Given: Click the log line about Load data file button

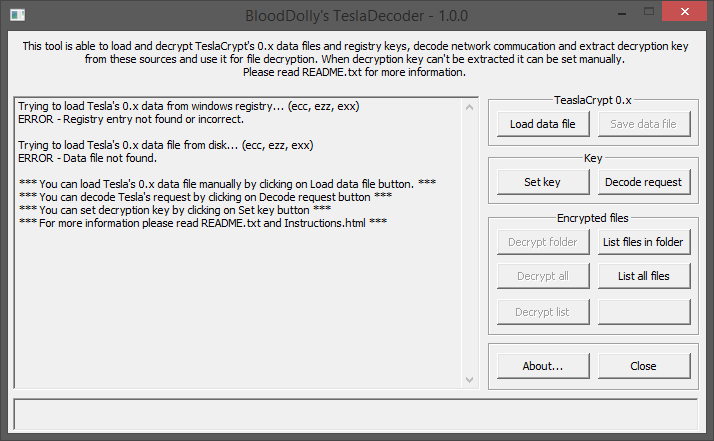Looking at the screenshot, I should [227, 184].
